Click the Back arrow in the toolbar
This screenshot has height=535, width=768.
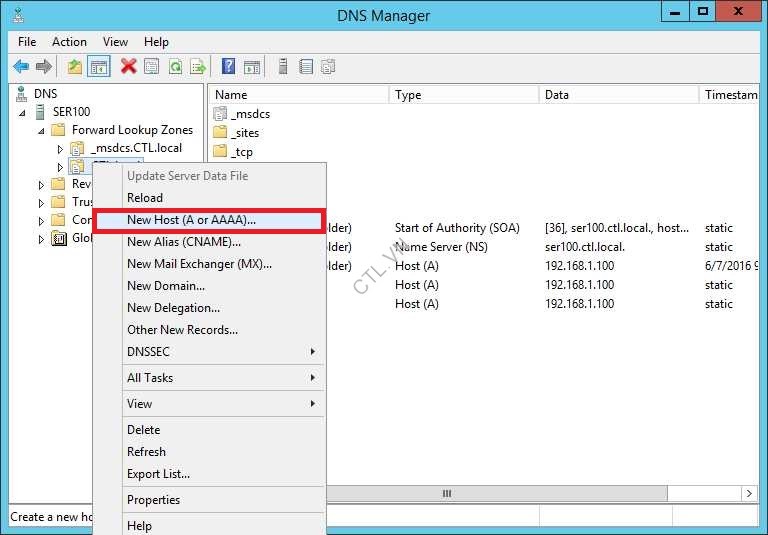21,67
